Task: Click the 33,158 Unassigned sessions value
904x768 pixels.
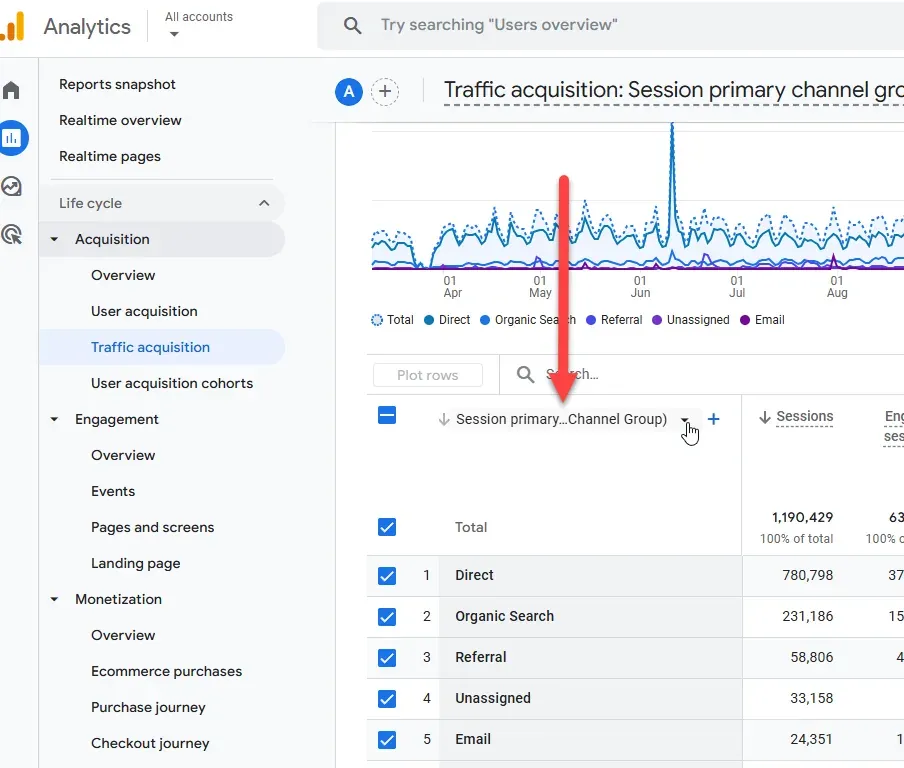Action: (812, 698)
